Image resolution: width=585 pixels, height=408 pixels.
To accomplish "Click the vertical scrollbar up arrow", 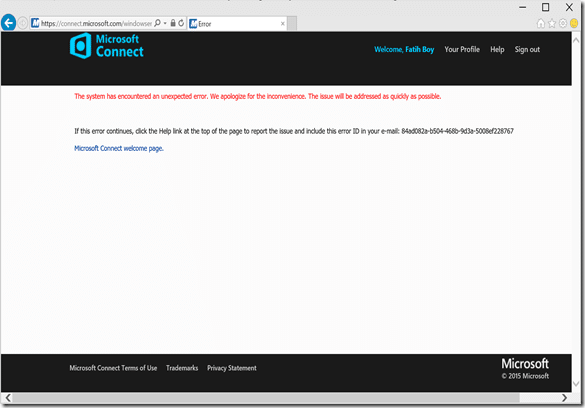I will pyautogui.click(x=576, y=40).
